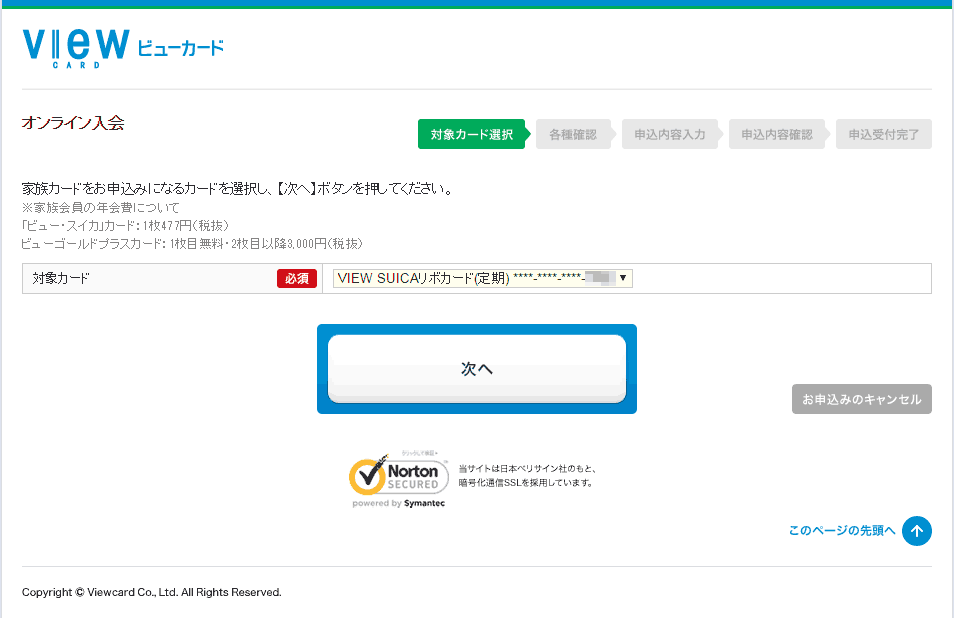This screenshot has width=954, height=618.
Task: Click the オンライン入会 page heading
Action: point(73,123)
